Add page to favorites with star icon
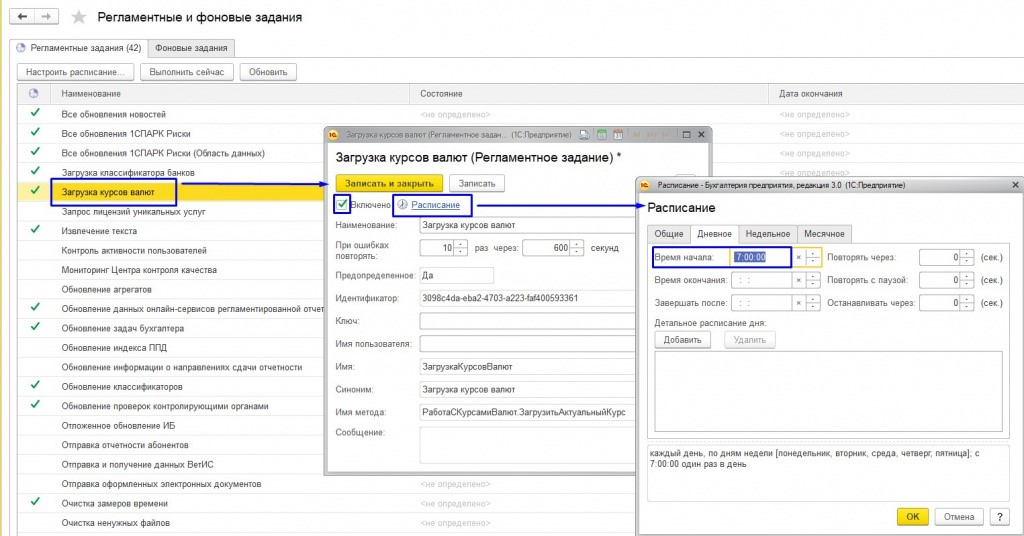 [79, 18]
